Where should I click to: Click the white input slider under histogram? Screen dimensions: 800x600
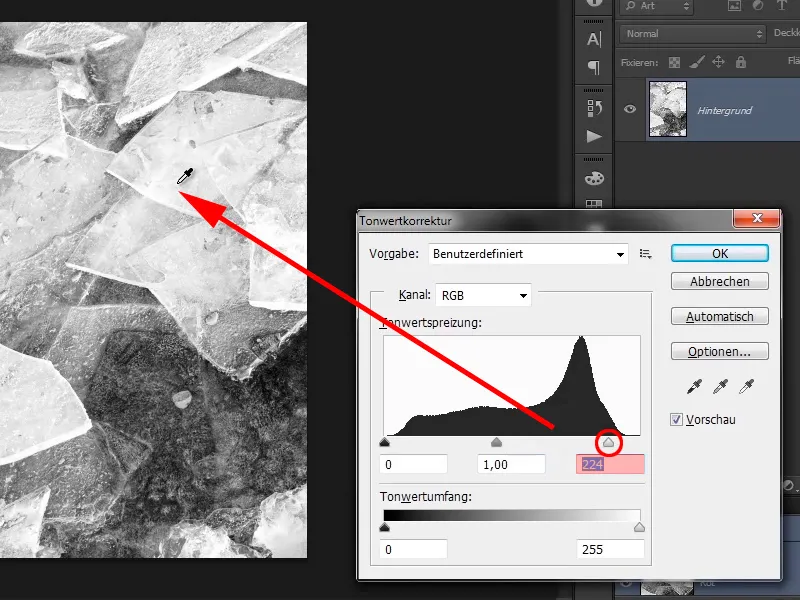[608, 442]
